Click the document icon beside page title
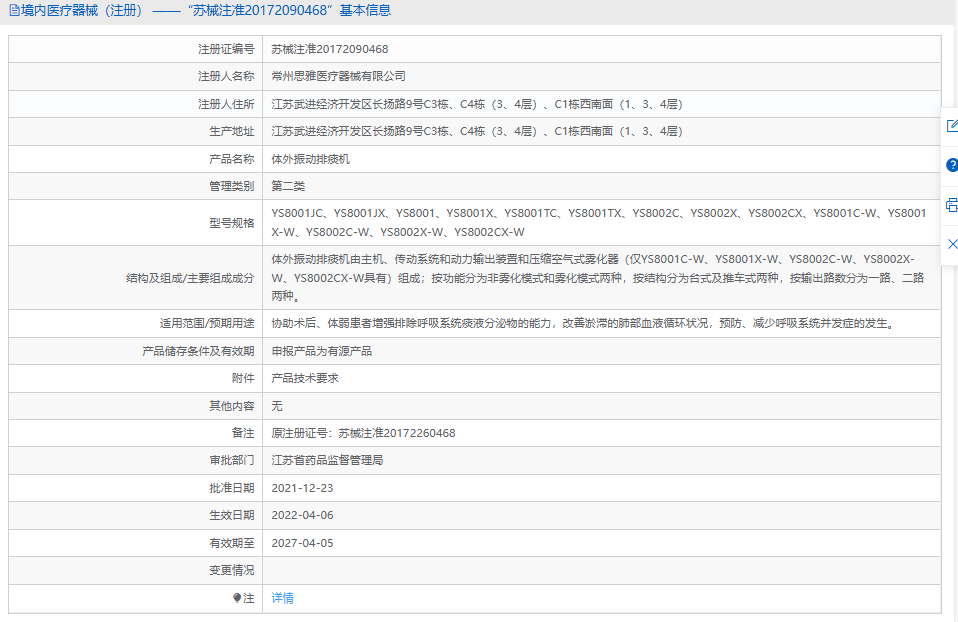958x622 pixels. click(14, 11)
